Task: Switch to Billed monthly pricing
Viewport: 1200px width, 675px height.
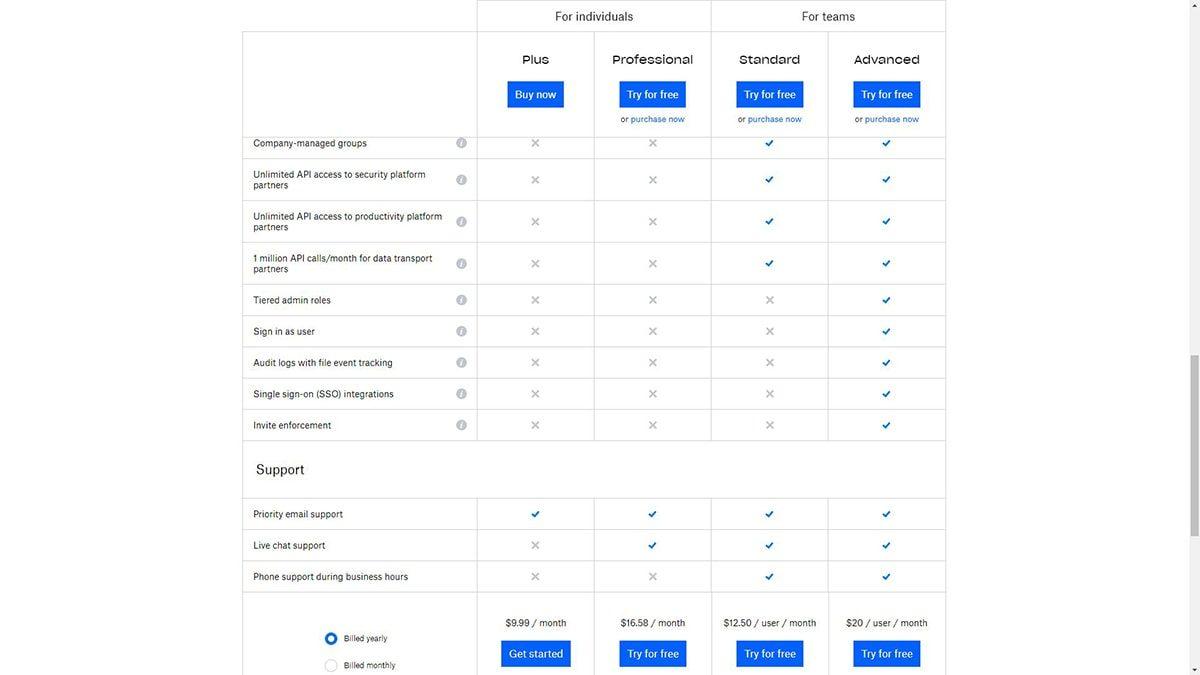Action: [x=331, y=665]
